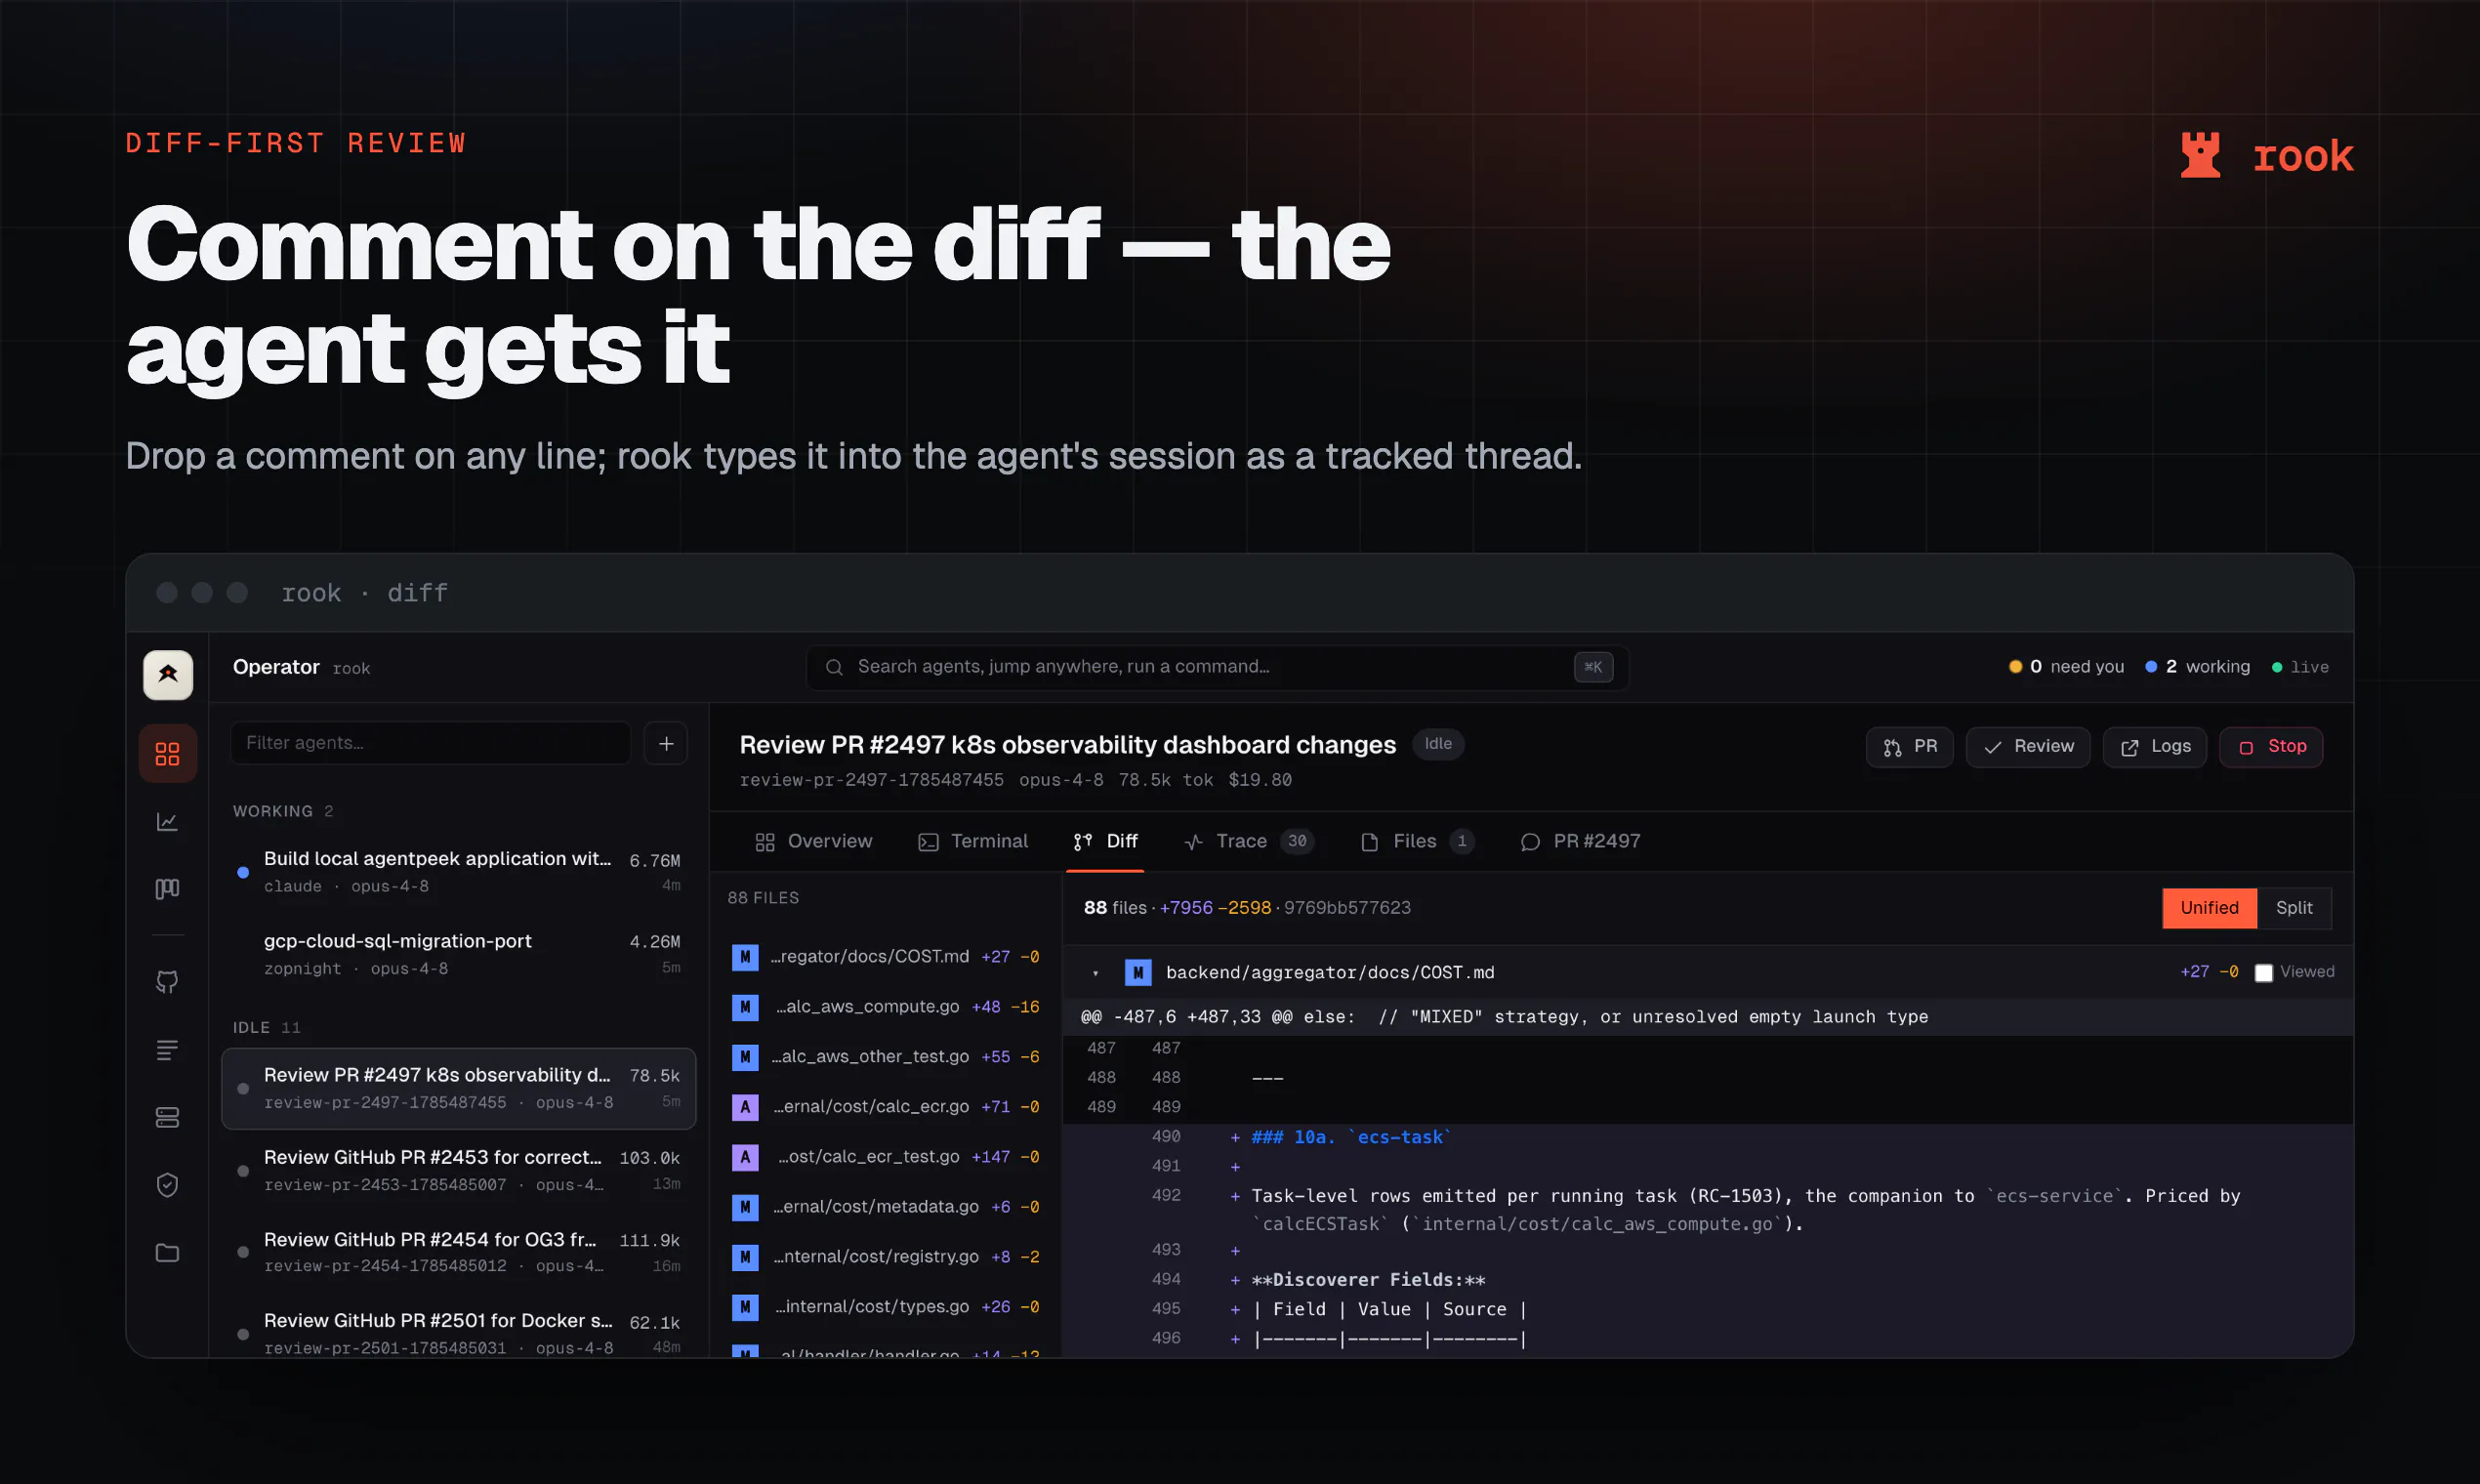Open the Overview tab
The height and width of the screenshot is (1484, 2480).
pyautogui.click(x=814, y=841)
